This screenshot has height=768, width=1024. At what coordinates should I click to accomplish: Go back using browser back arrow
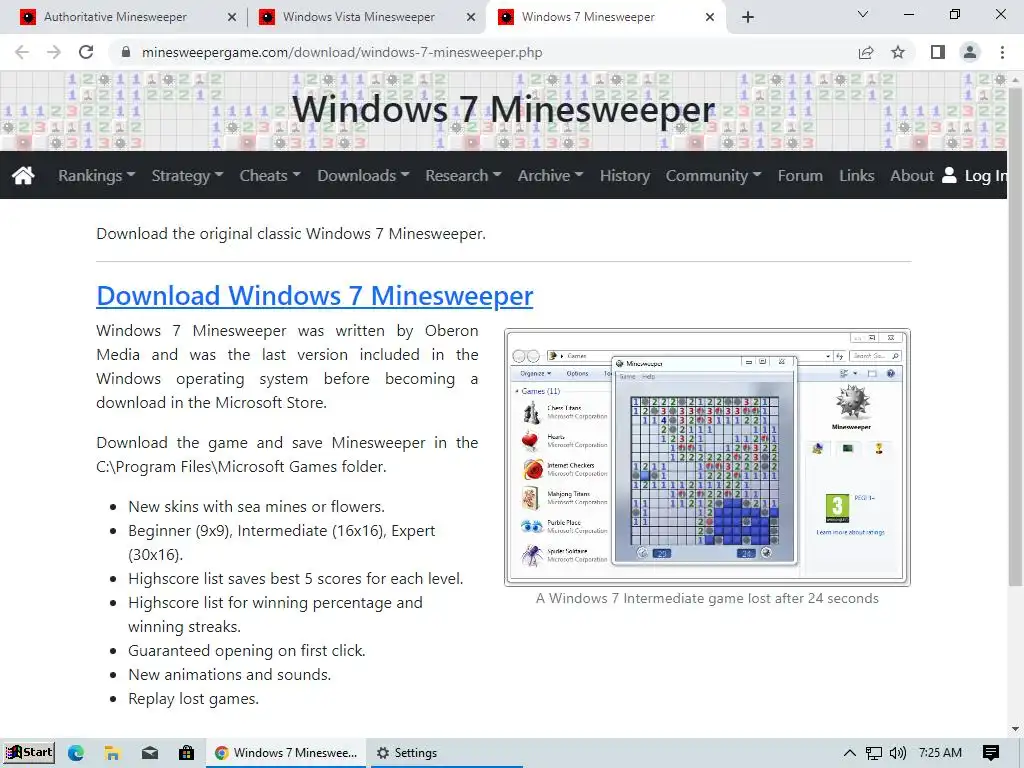(x=22, y=52)
